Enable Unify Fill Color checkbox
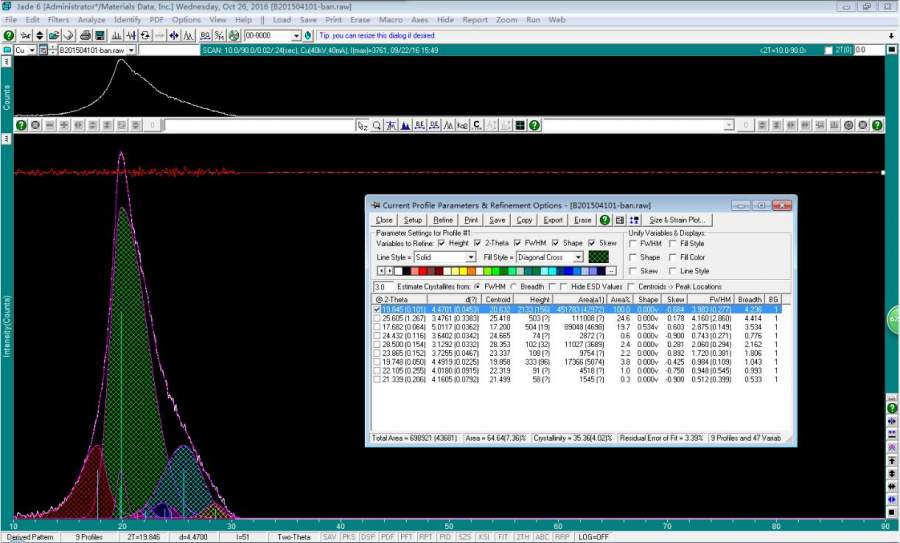The height and width of the screenshot is (543, 900). click(x=673, y=257)
